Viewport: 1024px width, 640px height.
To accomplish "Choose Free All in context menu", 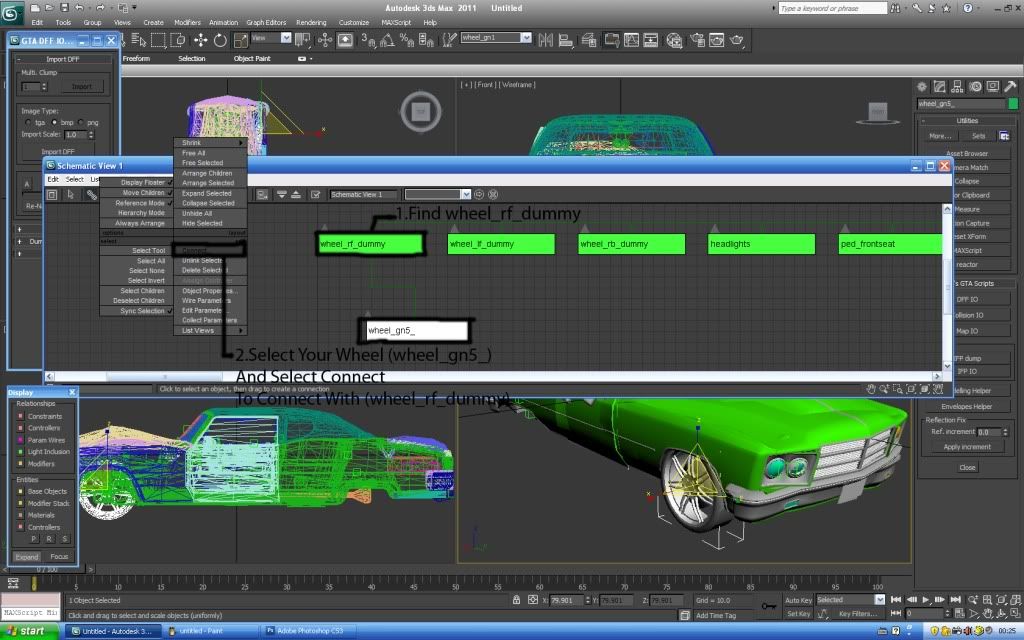I will point(210,153).
